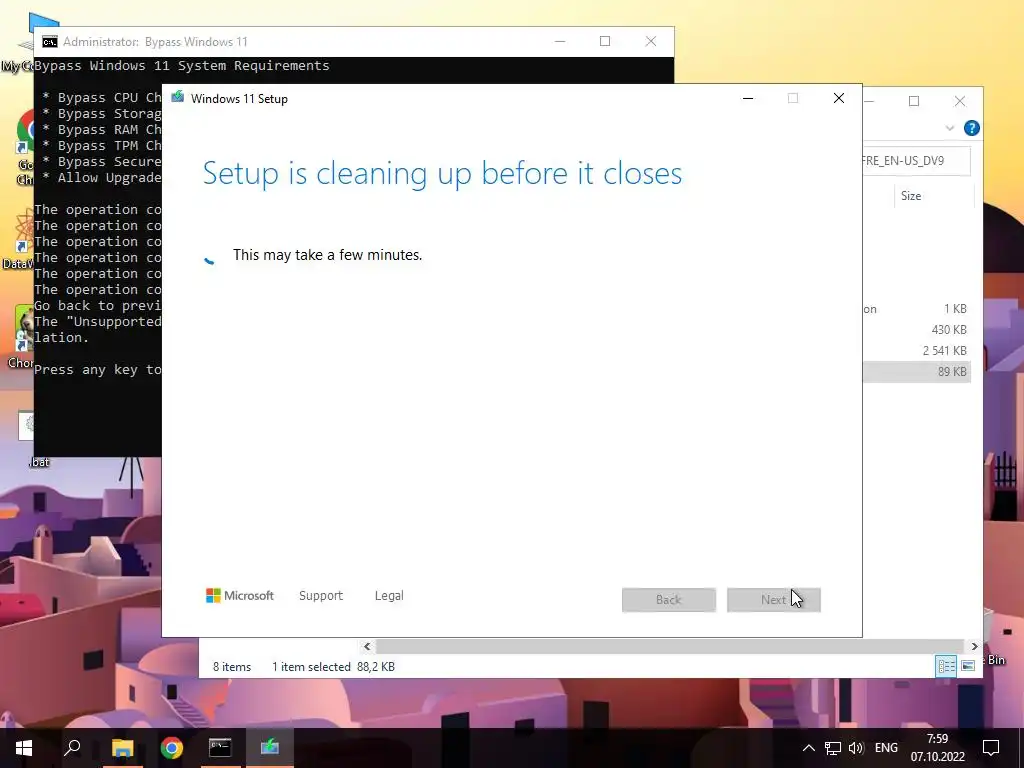Maximize the File Explorer window
1024x768 pixels.
tap(914, 101)
